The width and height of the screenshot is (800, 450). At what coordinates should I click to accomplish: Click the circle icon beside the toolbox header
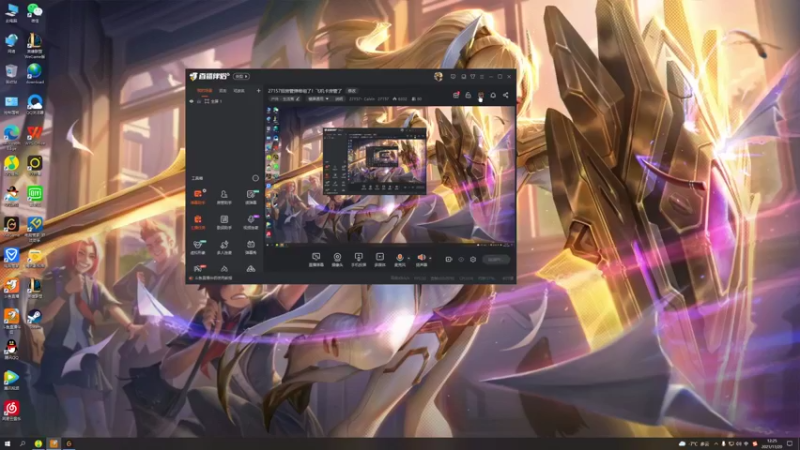click(255, 178)
